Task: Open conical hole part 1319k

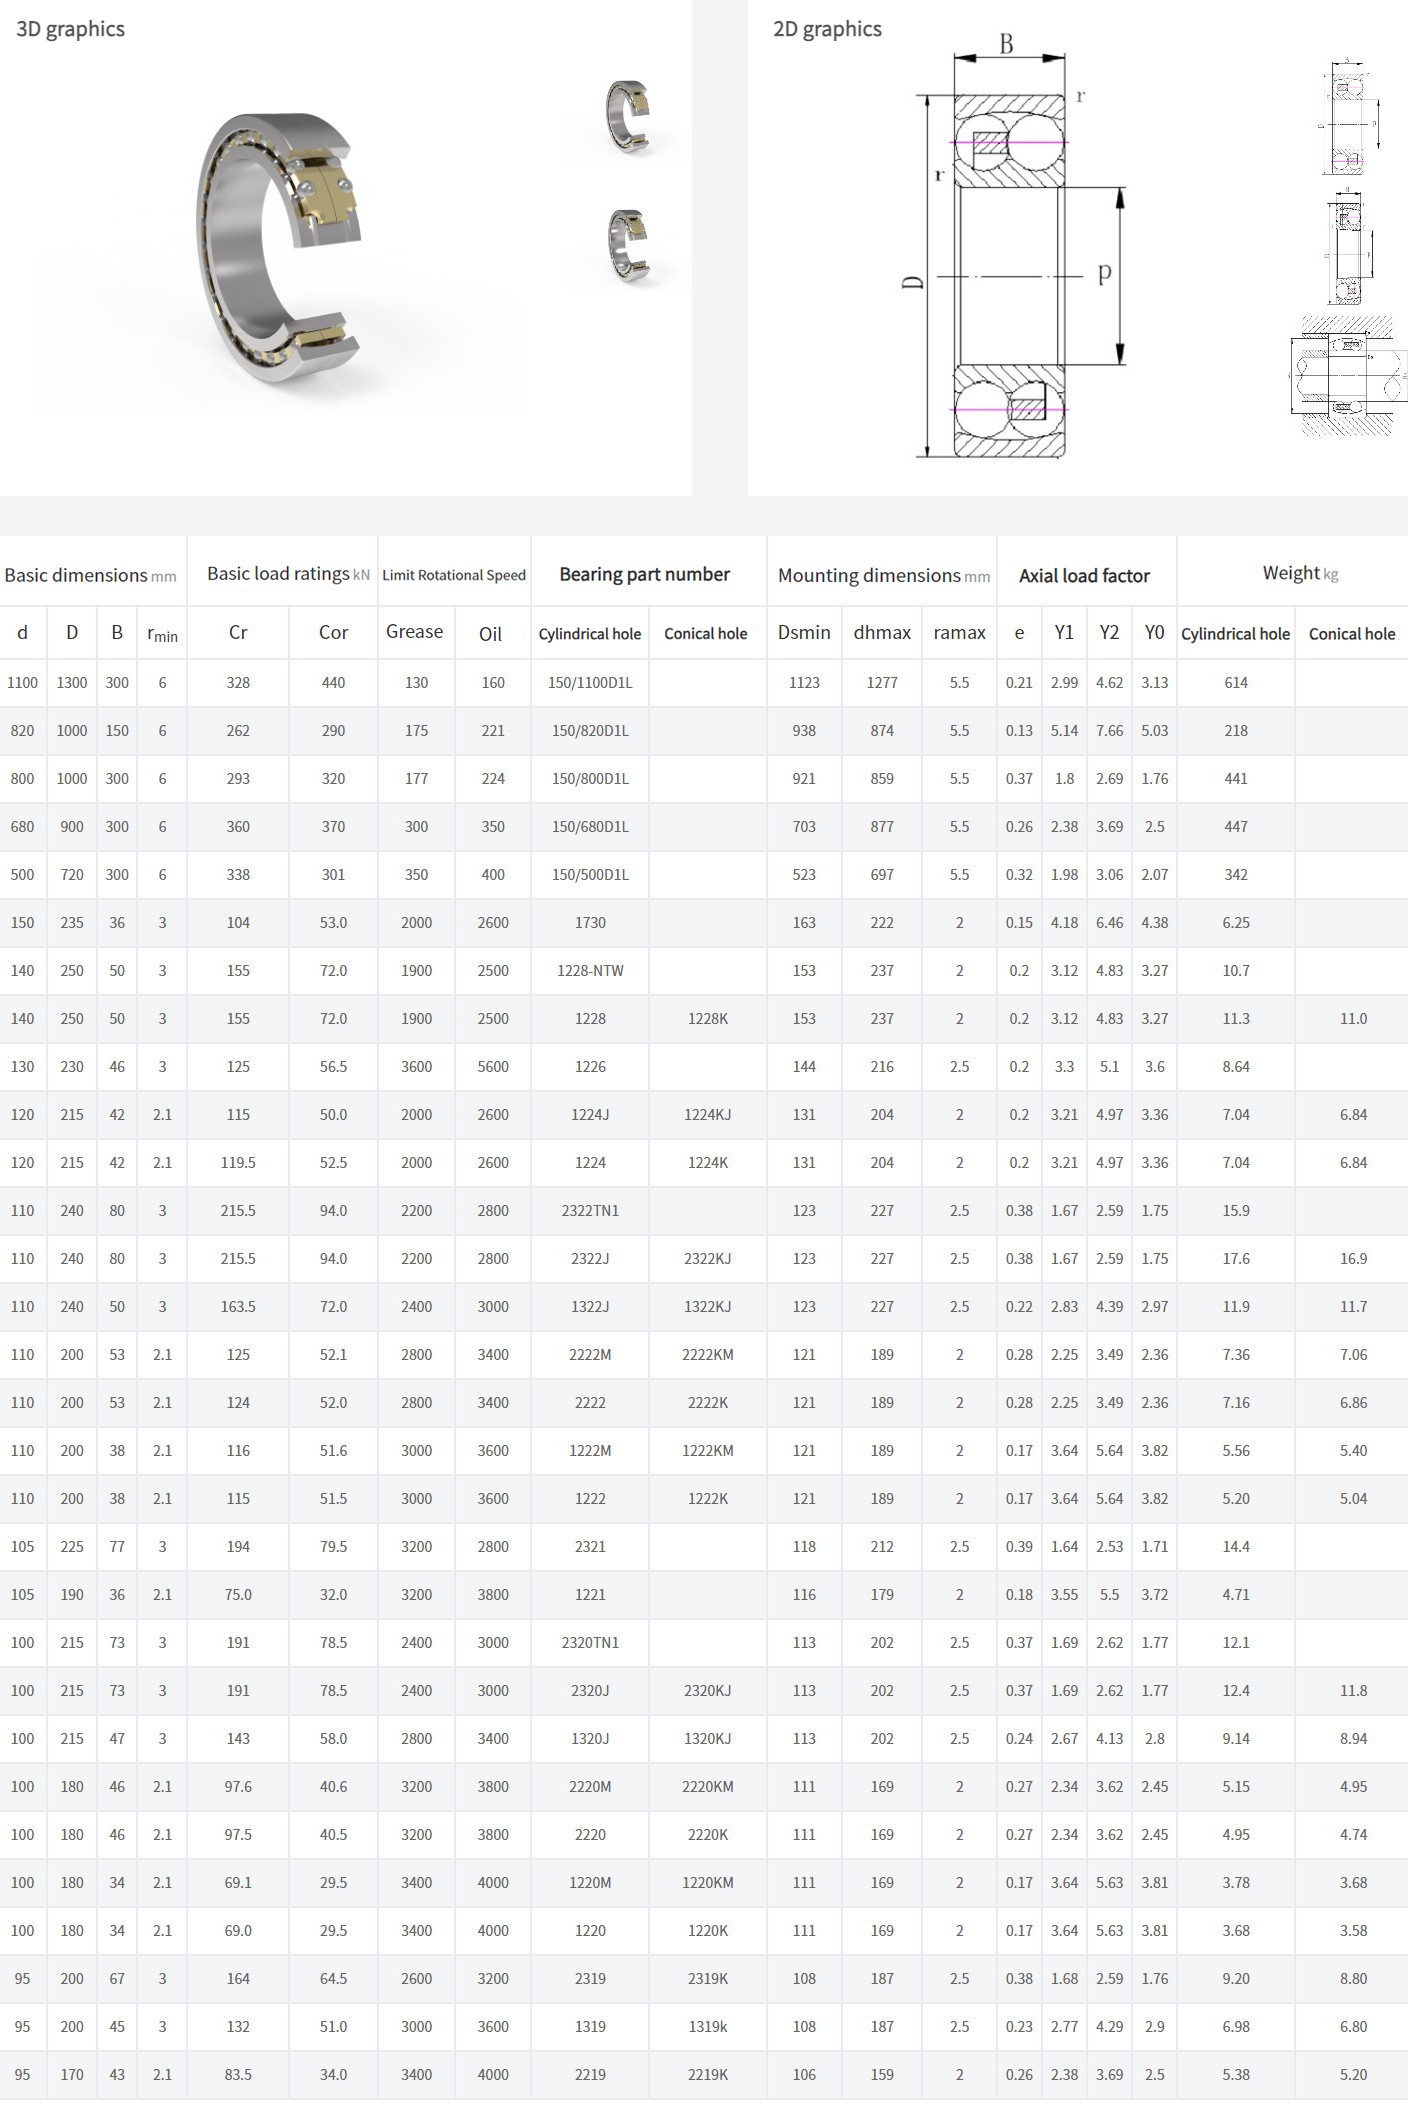Action: 707,2027
